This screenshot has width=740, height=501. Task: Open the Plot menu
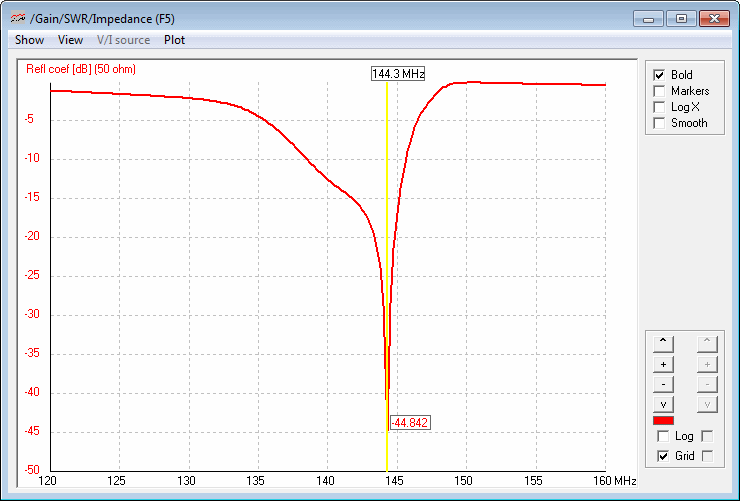[x=174, y=40]
